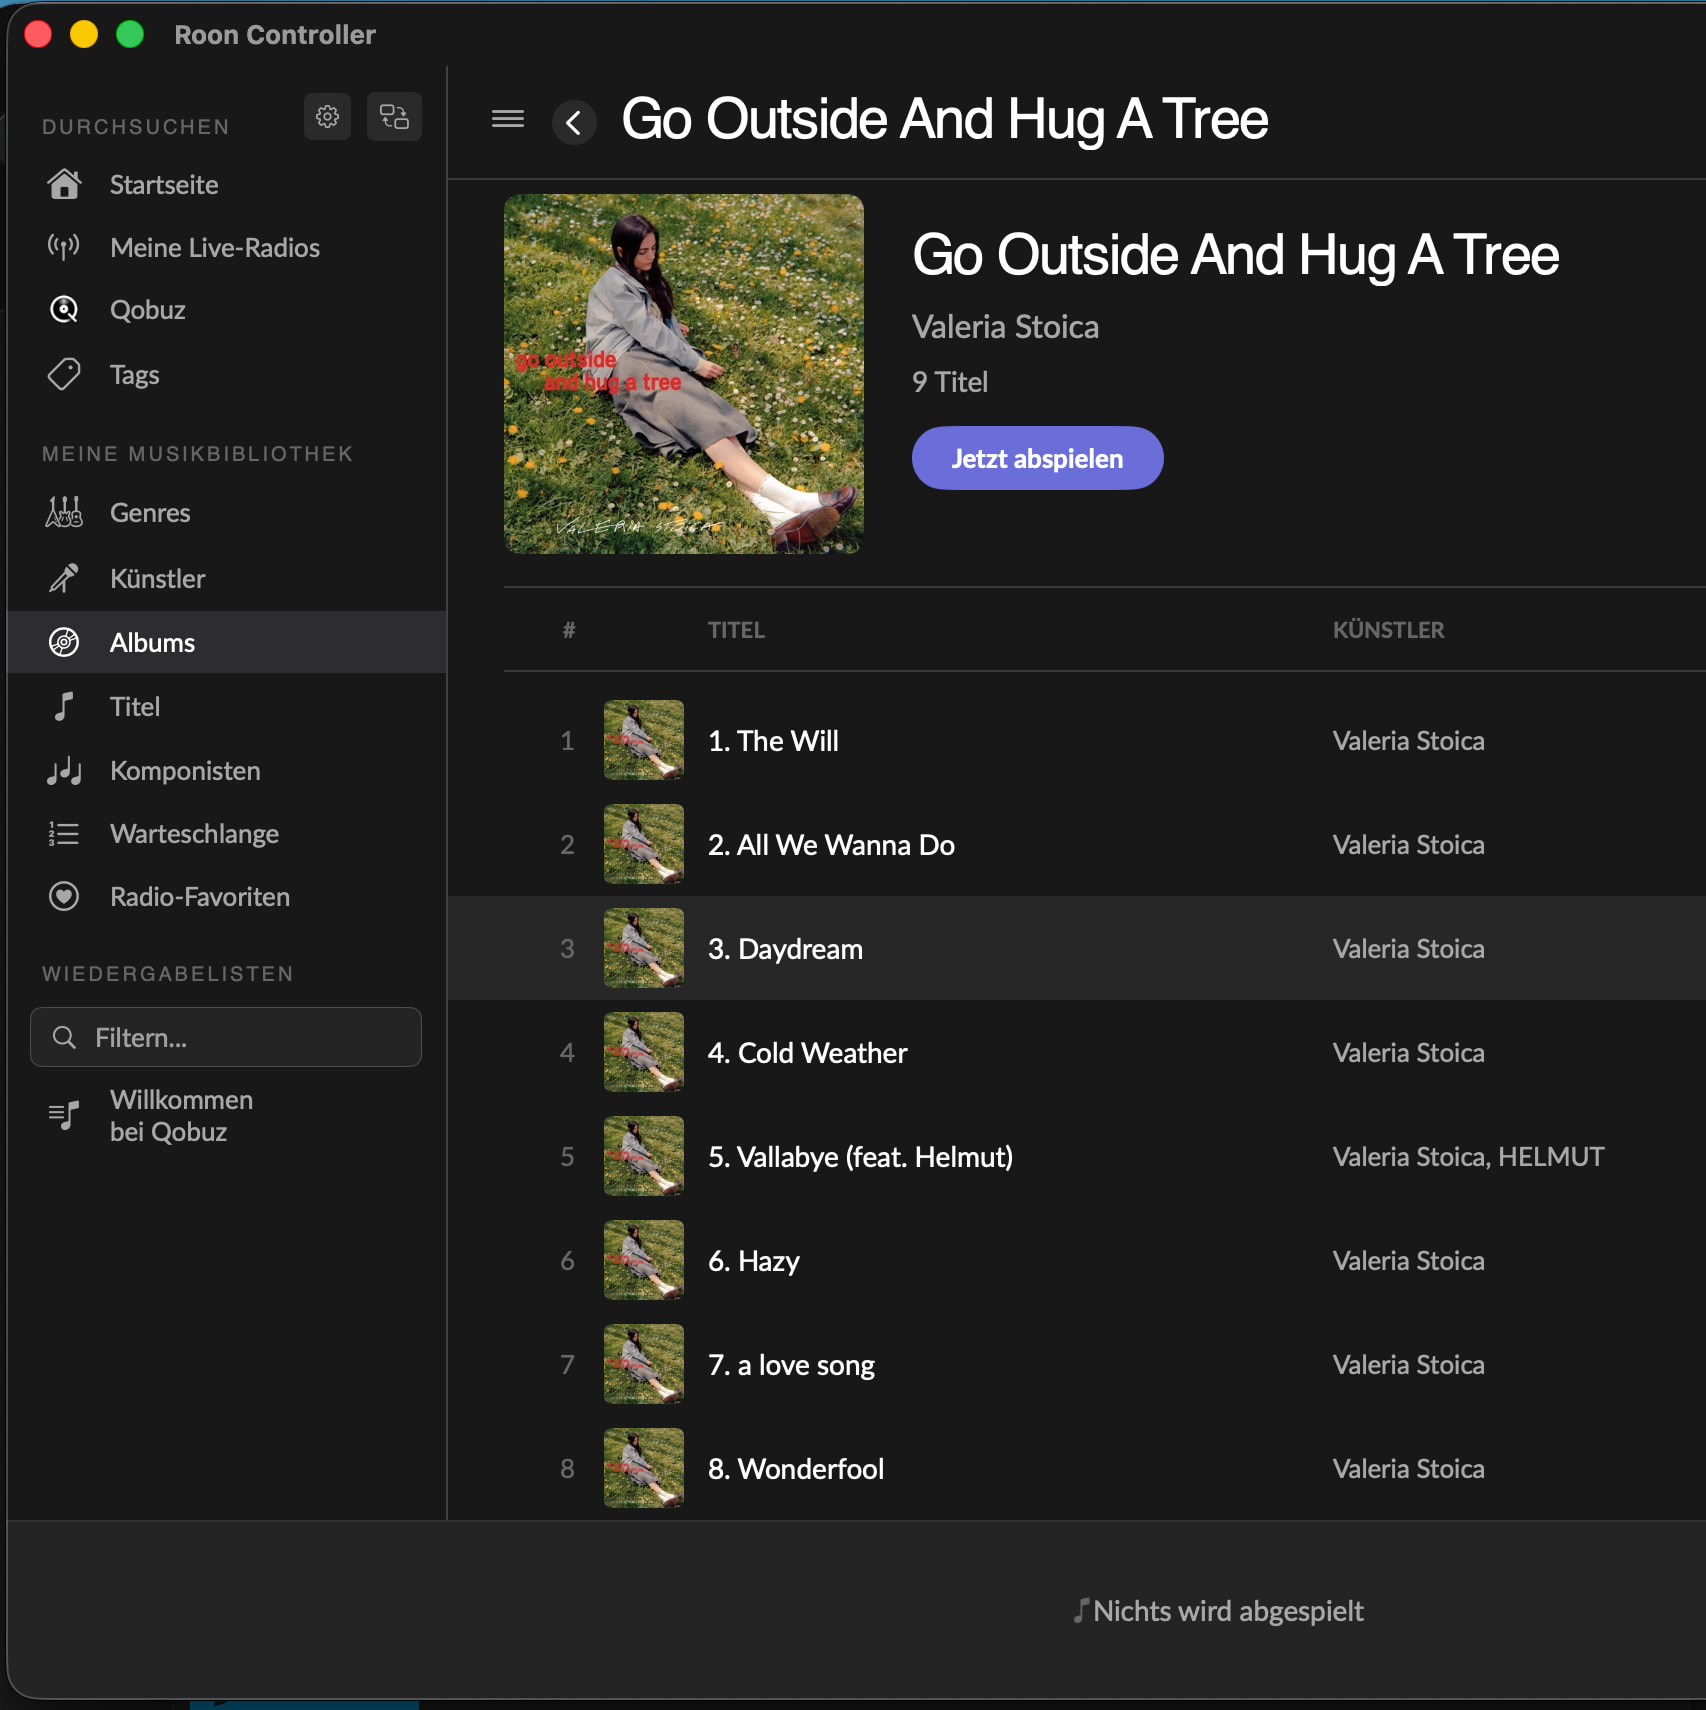Click the Albums disc icon

(64, 642)
